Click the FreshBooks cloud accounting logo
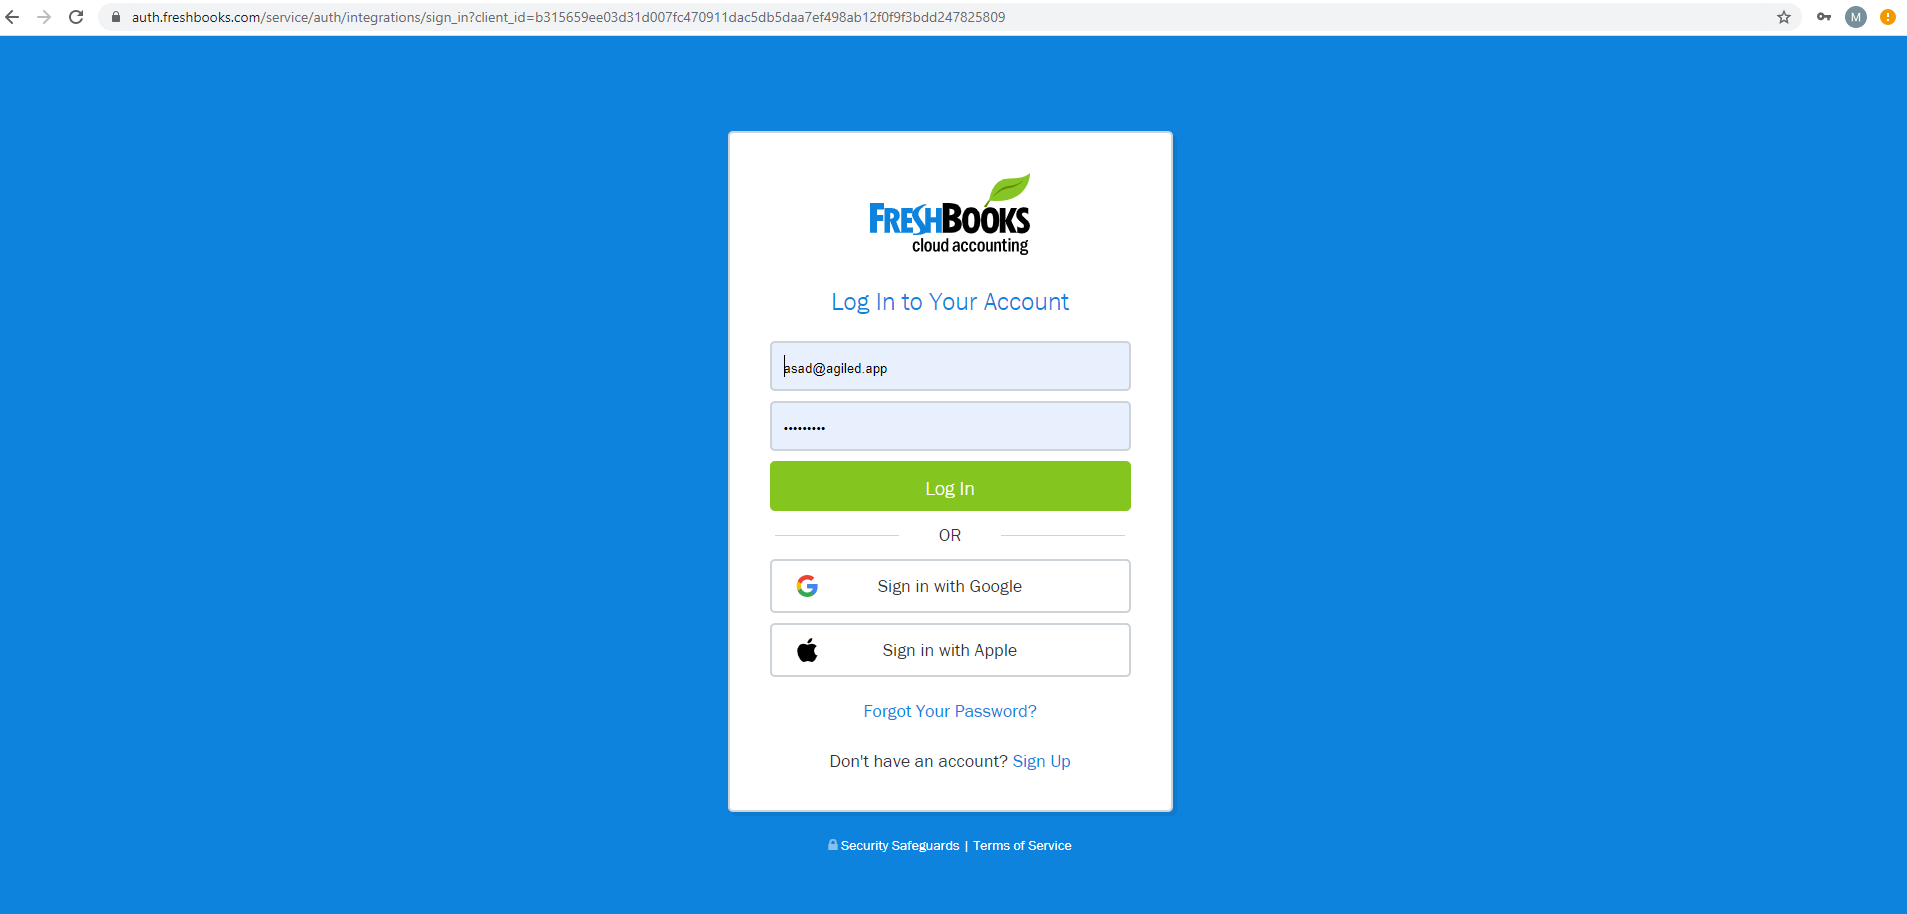Screen dimensions: 1907x914 (x=950, y=215)
